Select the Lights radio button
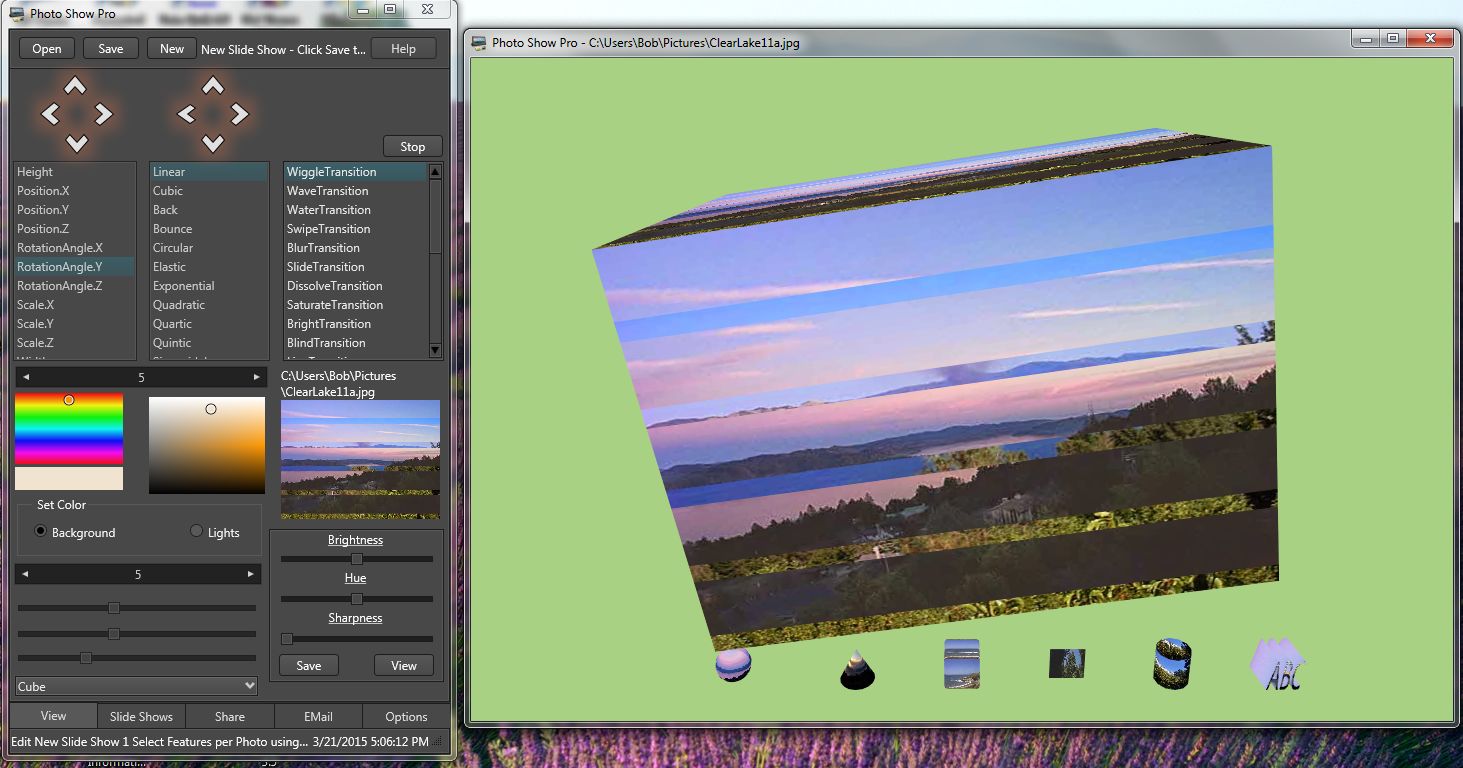1463x768 pixels. click(x=197, y=532)
